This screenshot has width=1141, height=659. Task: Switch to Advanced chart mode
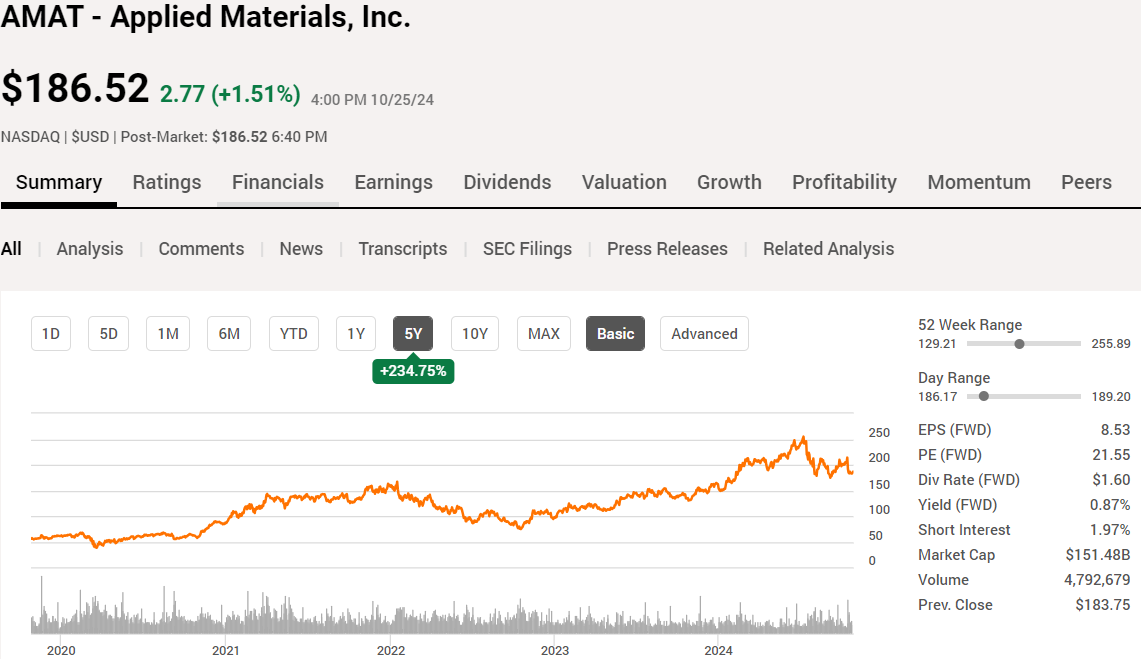pos(704,334)
